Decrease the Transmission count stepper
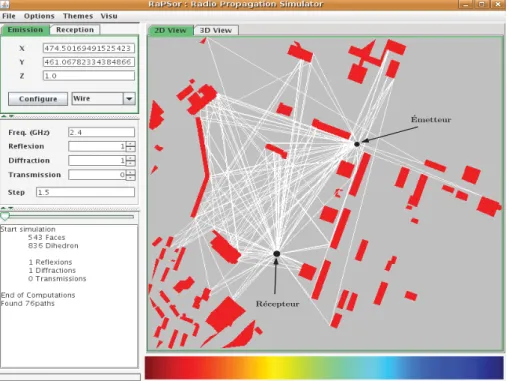Viewport: 509px width, 381px height. 131,177
